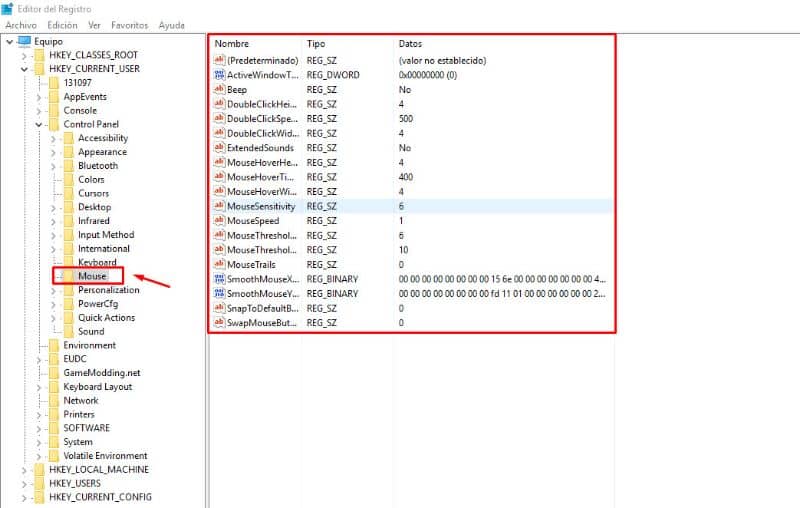Click the Cursors folder icon
Screen dimensions: 800x508
pos(69,193)
